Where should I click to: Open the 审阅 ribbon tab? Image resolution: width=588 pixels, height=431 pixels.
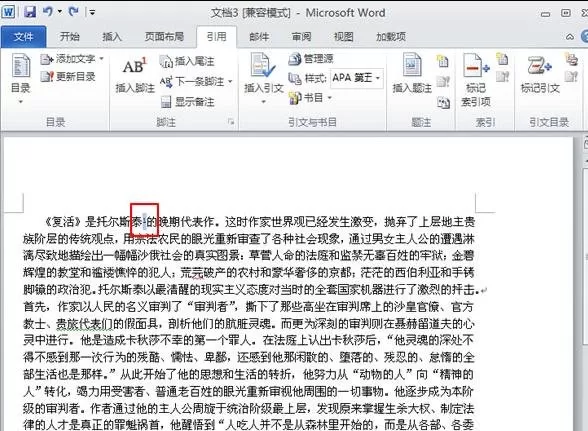pyautogui.click(x=301, y=37)
